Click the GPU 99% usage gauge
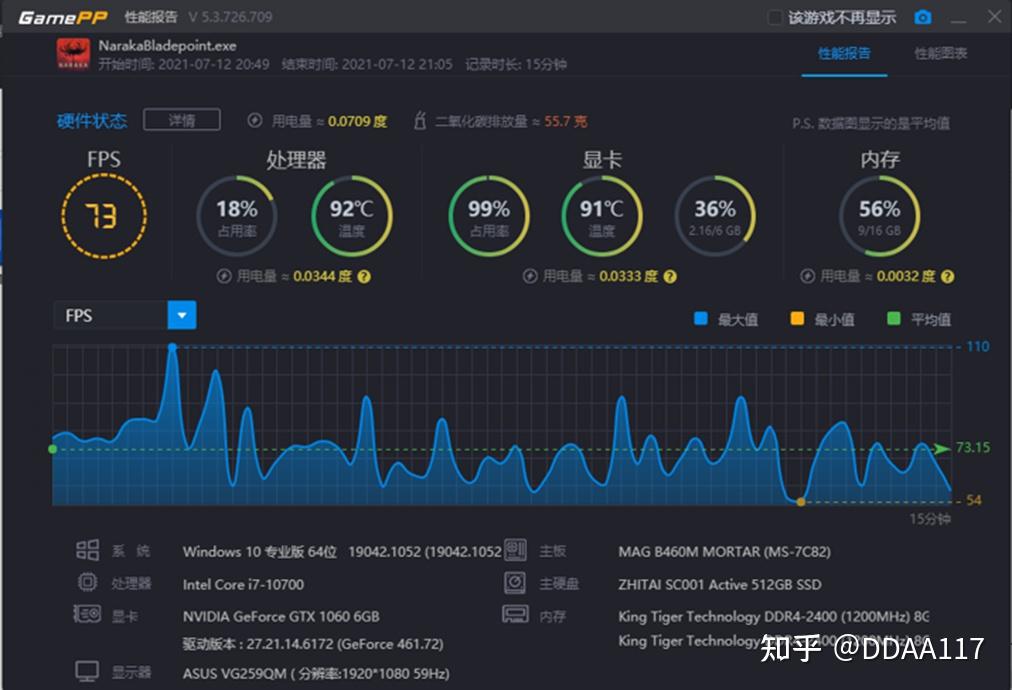The width and height of the screenshot is (1012, 690). click(489, 216)
